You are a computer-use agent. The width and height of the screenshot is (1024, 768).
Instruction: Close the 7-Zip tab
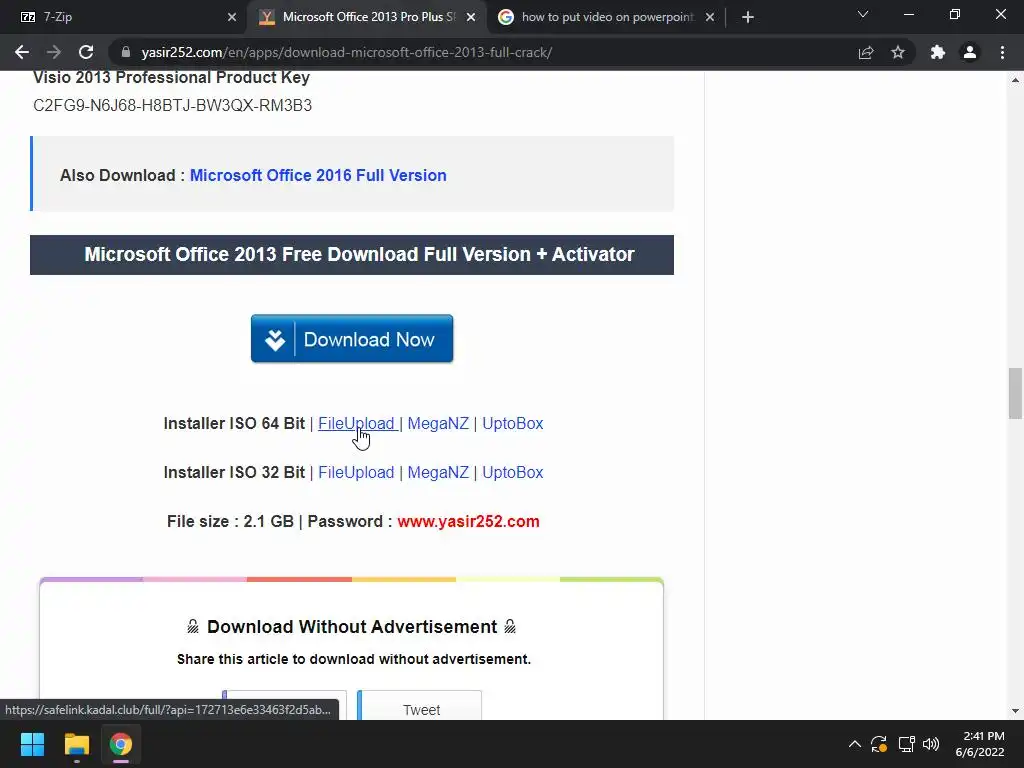231,17
